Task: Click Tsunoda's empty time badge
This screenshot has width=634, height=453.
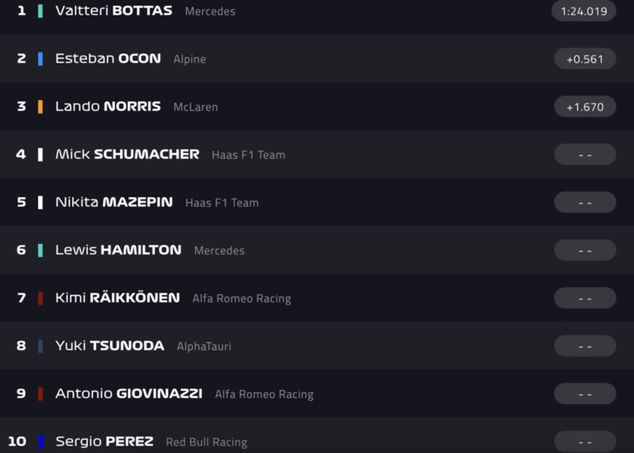Action: [584, 346]
